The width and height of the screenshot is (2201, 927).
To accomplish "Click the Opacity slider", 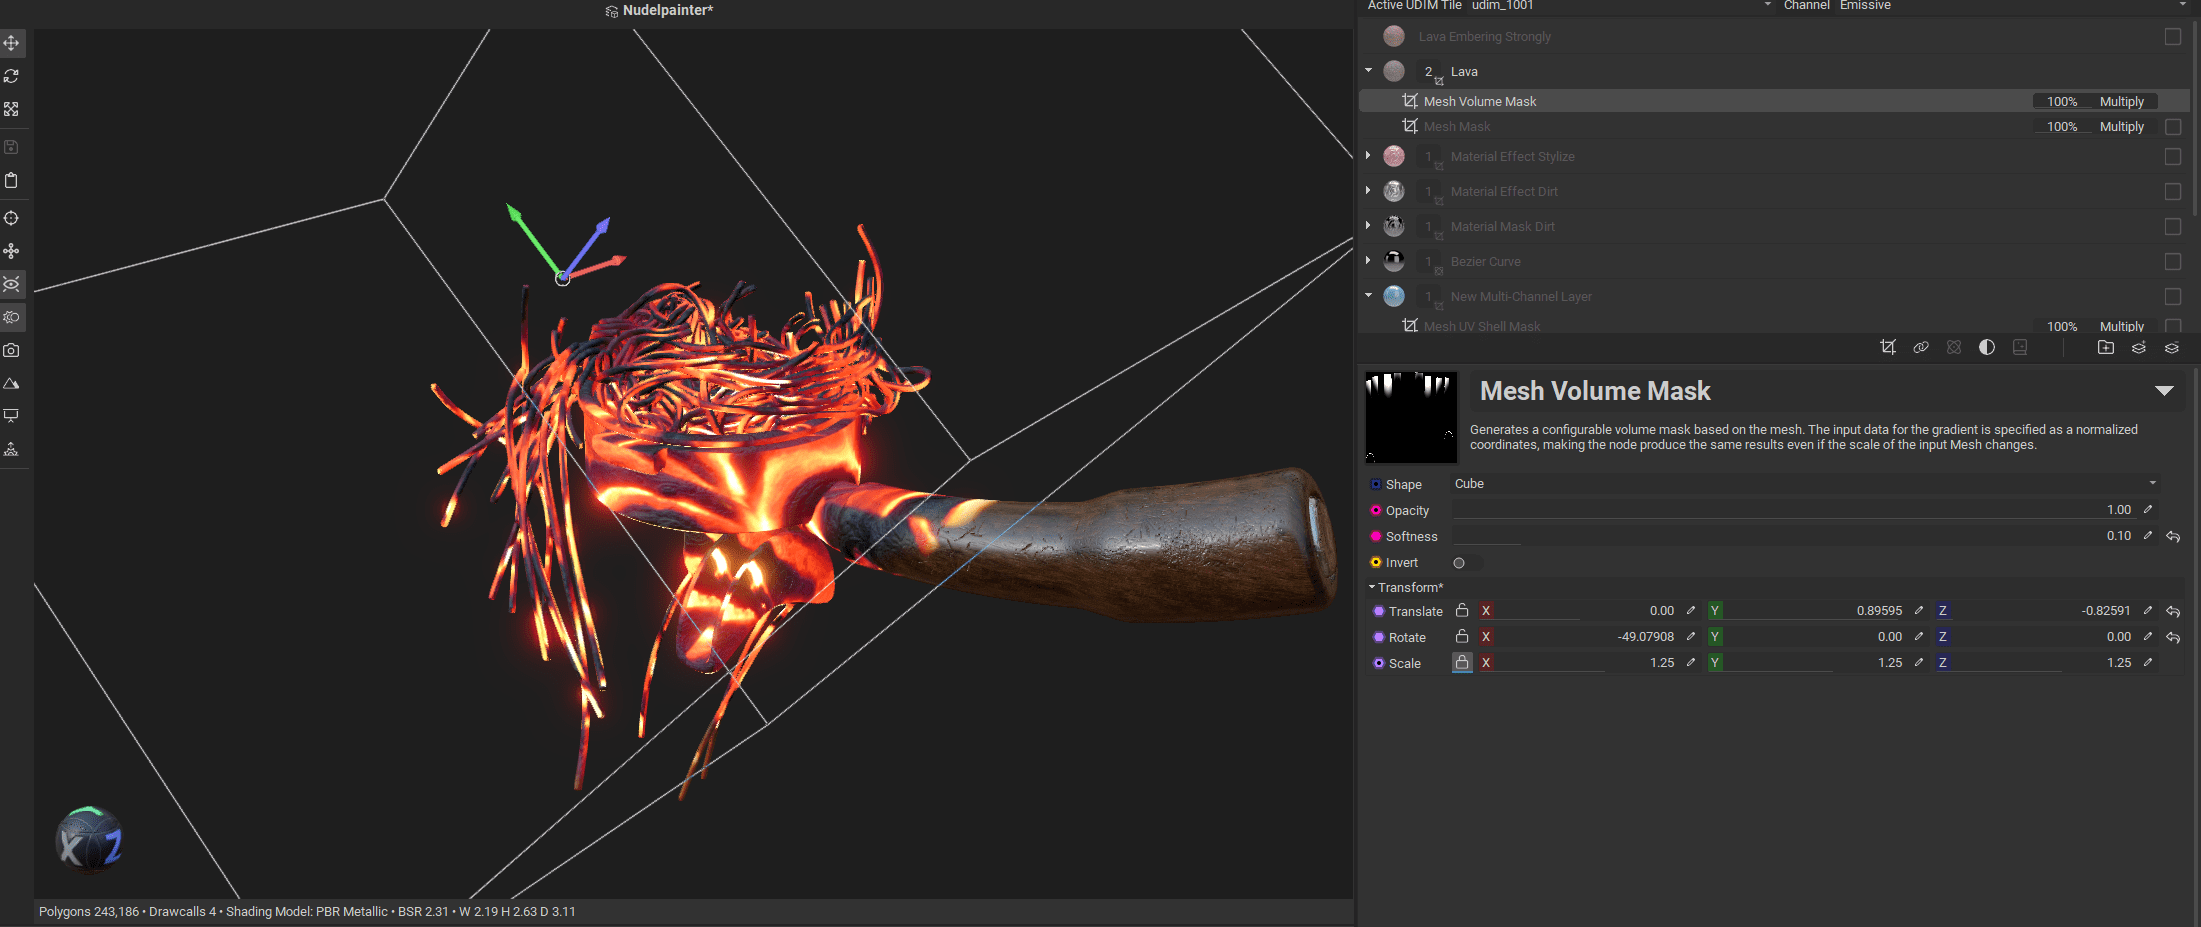I will click(1780, 511).
